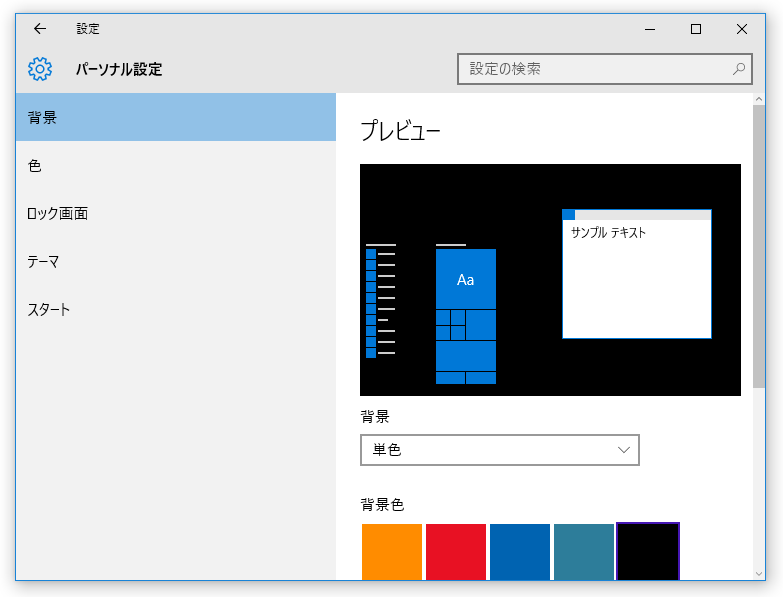Click the chevron on the 単色 combo box

(x=624, y=450)
